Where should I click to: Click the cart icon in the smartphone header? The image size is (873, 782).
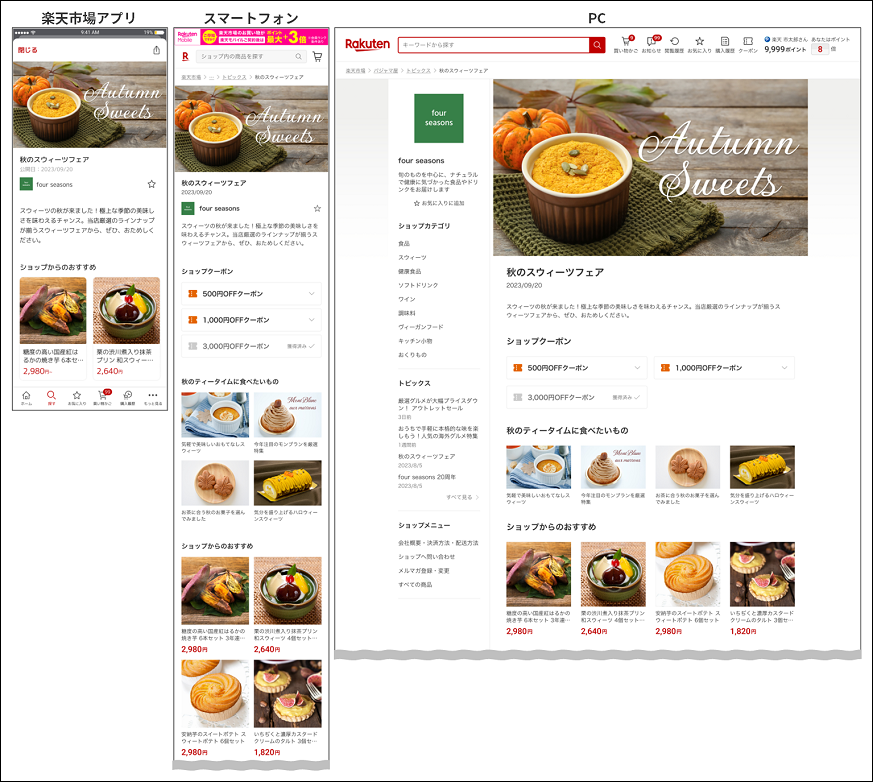click(x=317, y=58)
